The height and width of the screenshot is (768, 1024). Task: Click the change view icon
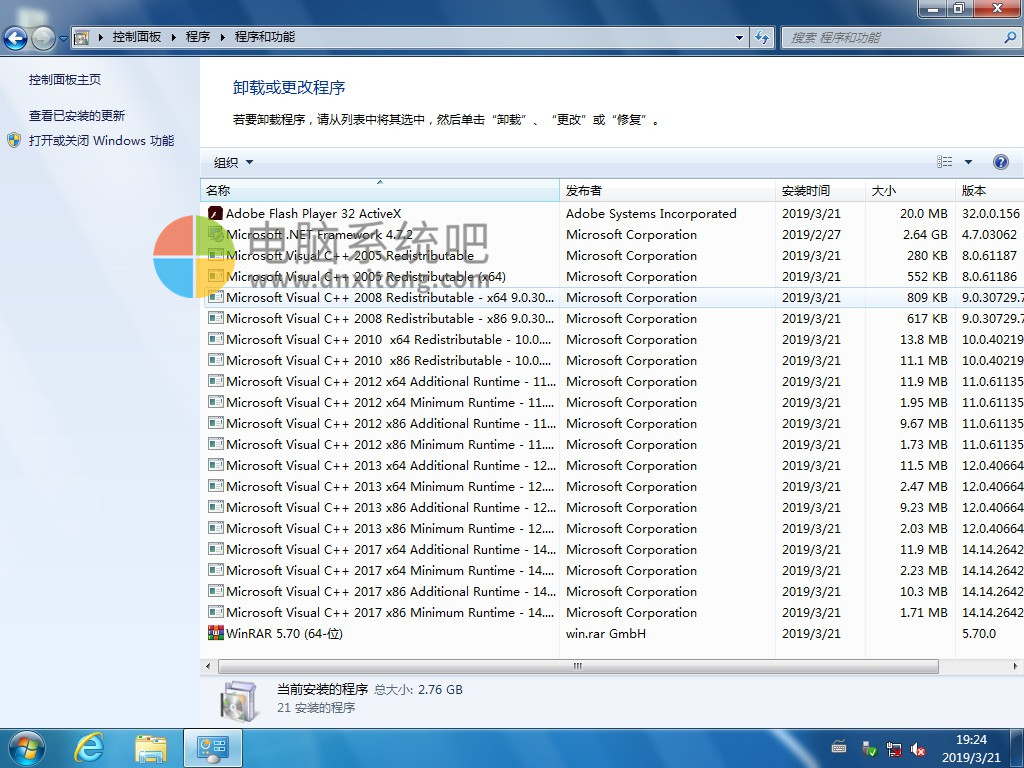(944, 162)
